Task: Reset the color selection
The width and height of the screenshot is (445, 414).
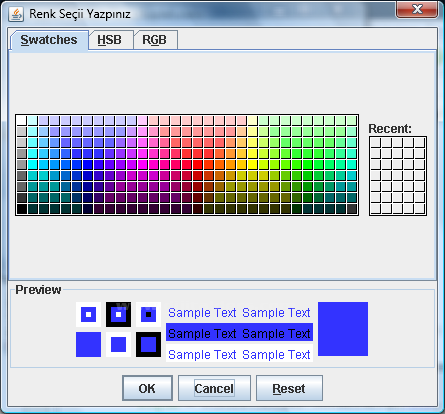Action: tap(289, 388)
